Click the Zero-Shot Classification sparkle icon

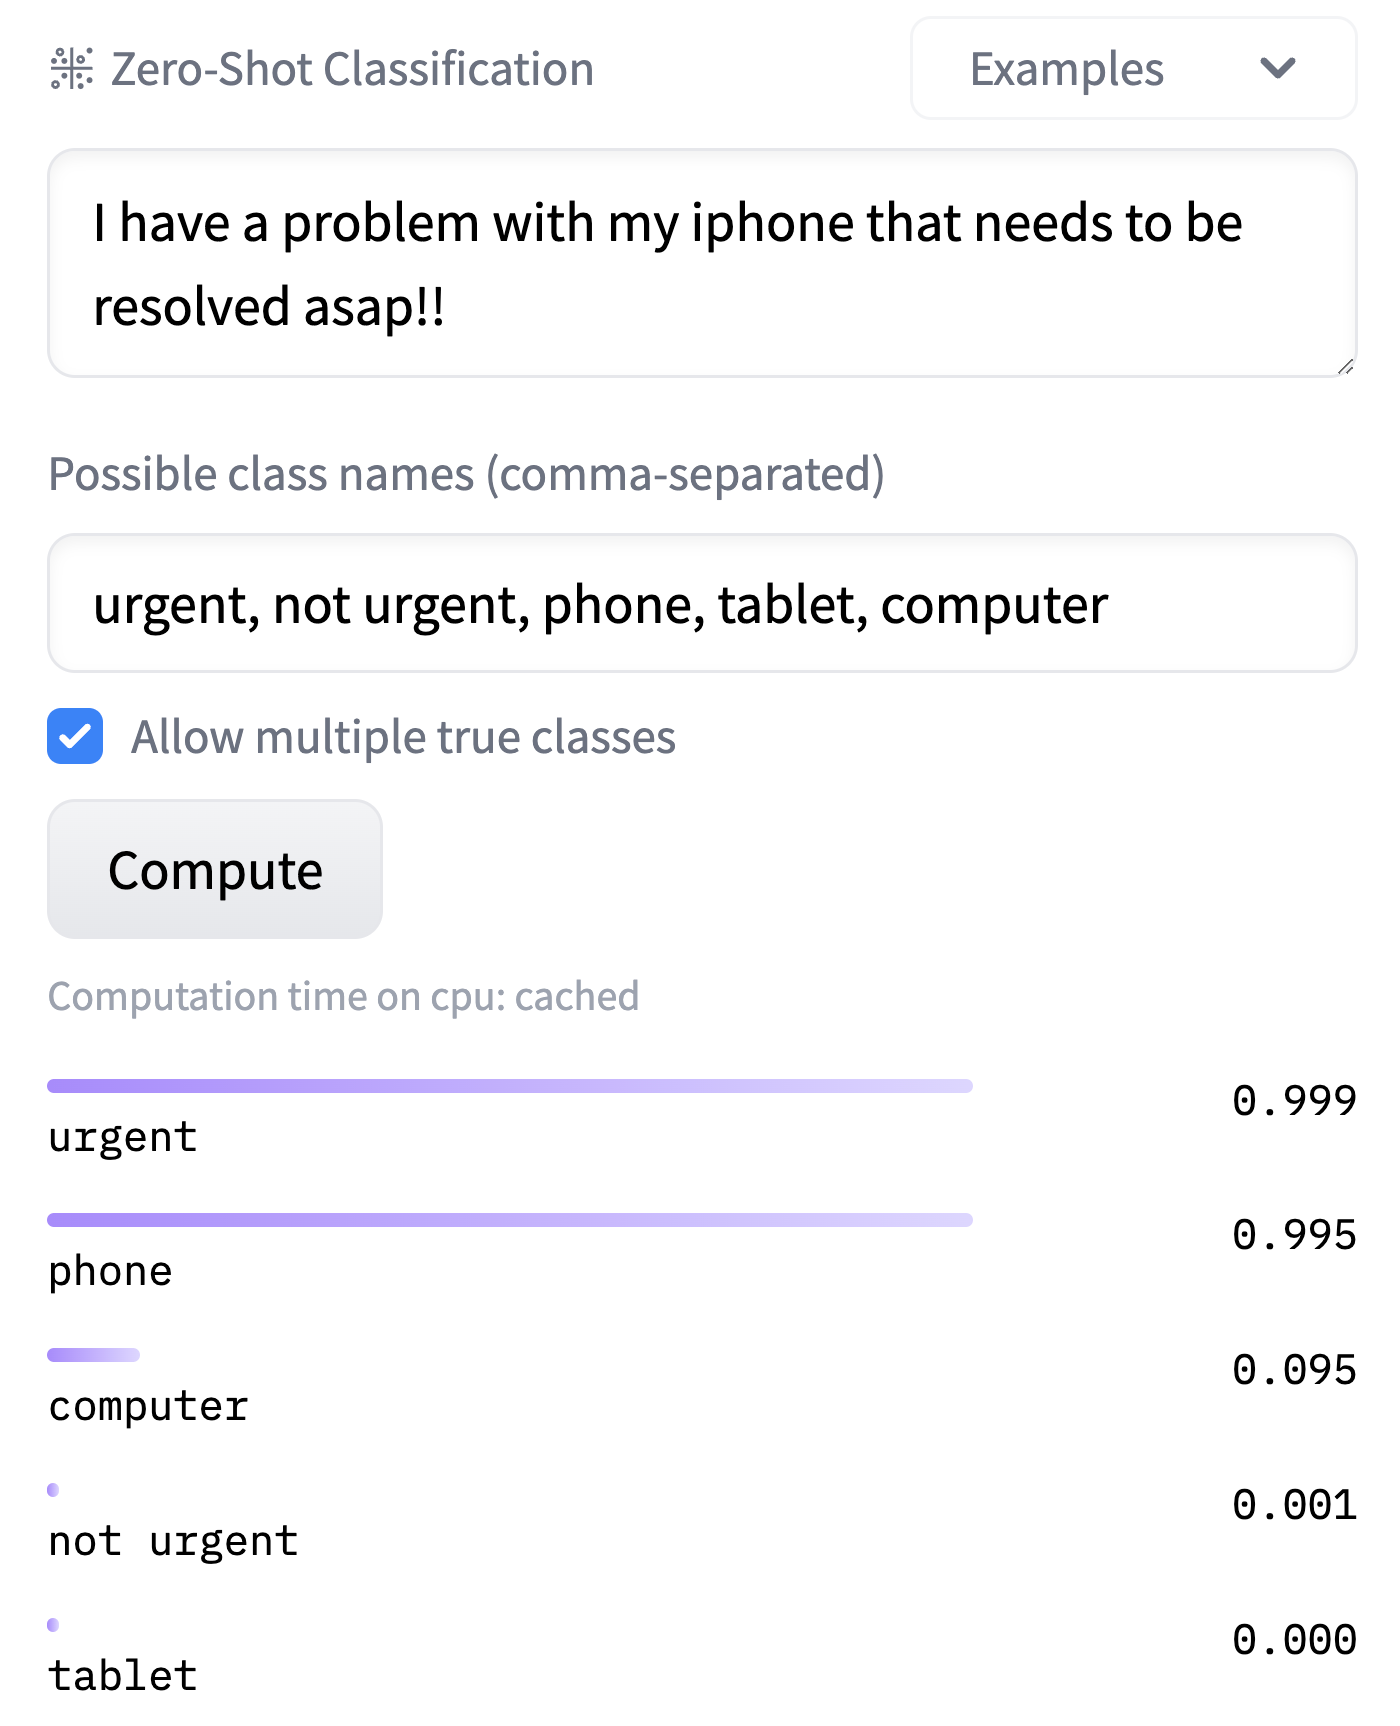point(72,69)
